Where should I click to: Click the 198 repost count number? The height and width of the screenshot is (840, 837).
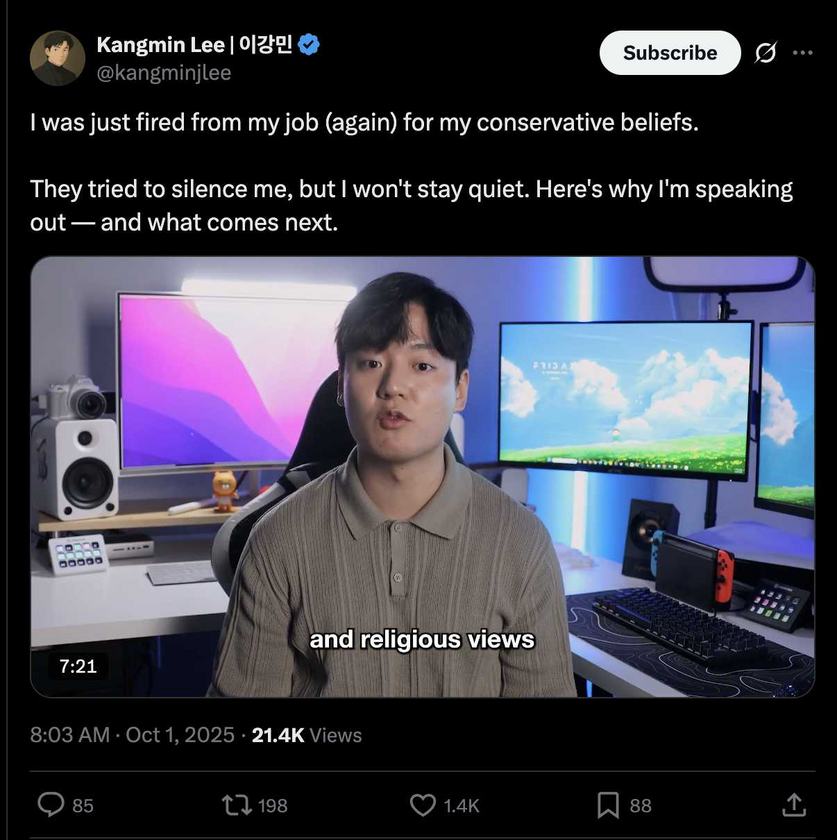[x=272, y=805]
